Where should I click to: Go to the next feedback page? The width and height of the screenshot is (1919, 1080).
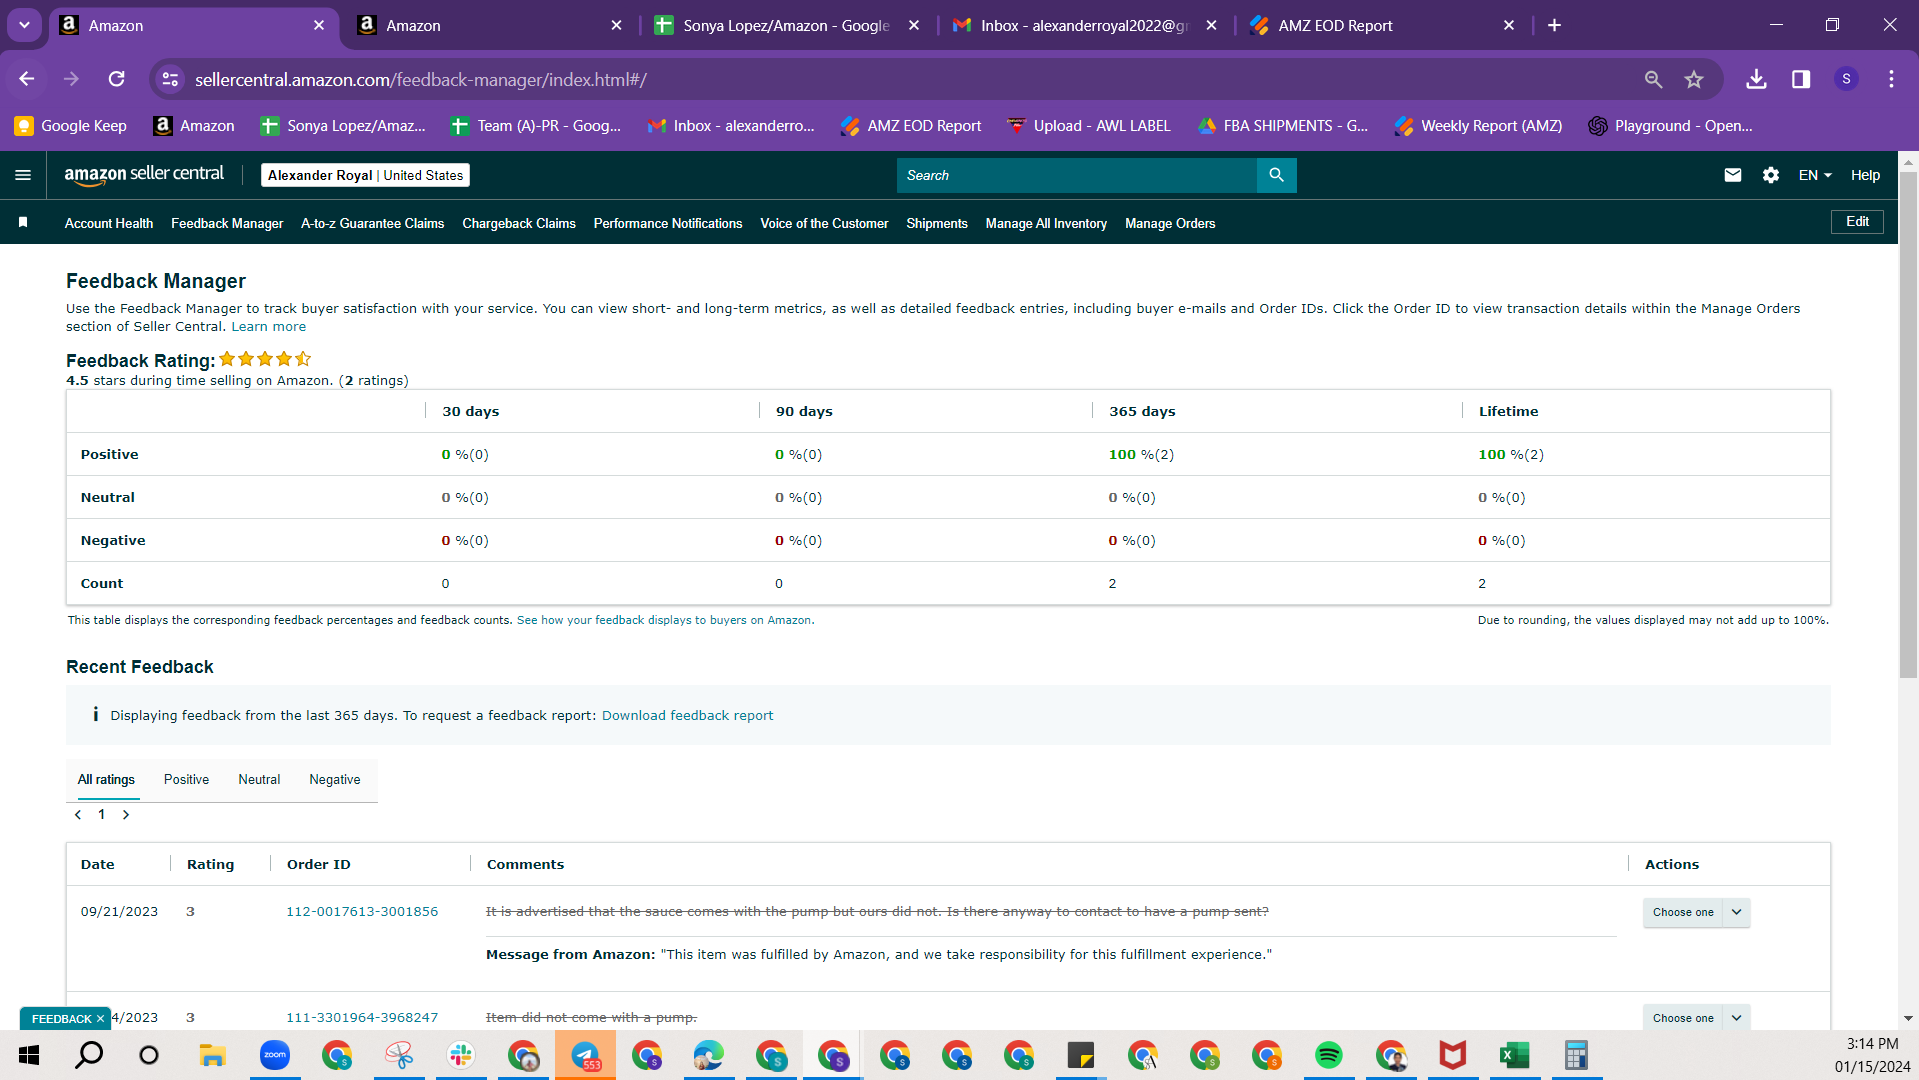(x=126, y=815)
